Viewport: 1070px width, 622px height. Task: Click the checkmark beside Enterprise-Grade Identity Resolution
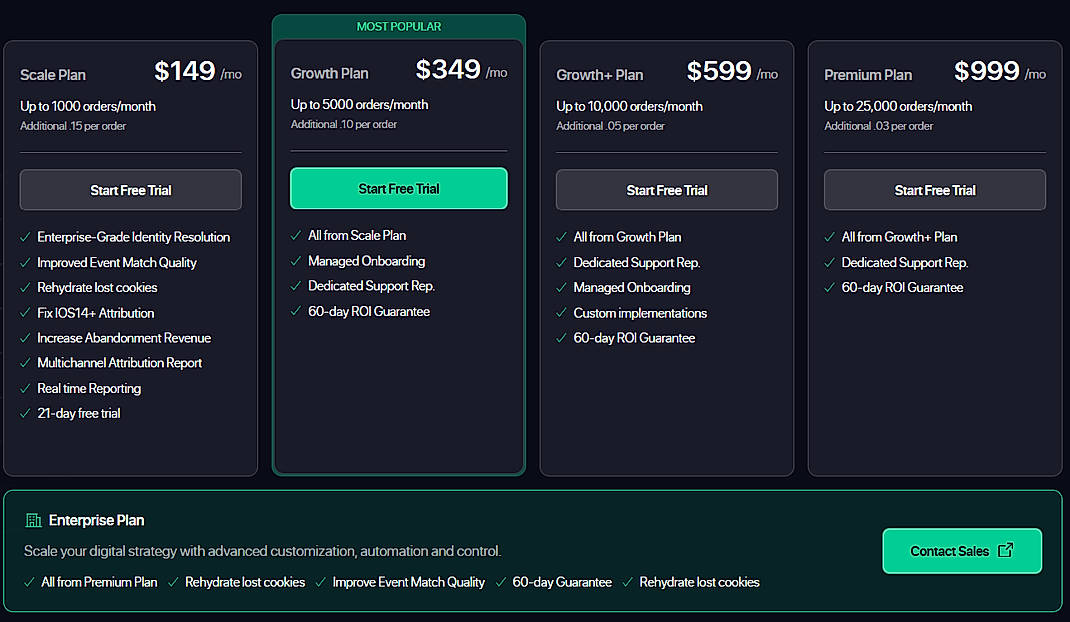click(23, 237)
